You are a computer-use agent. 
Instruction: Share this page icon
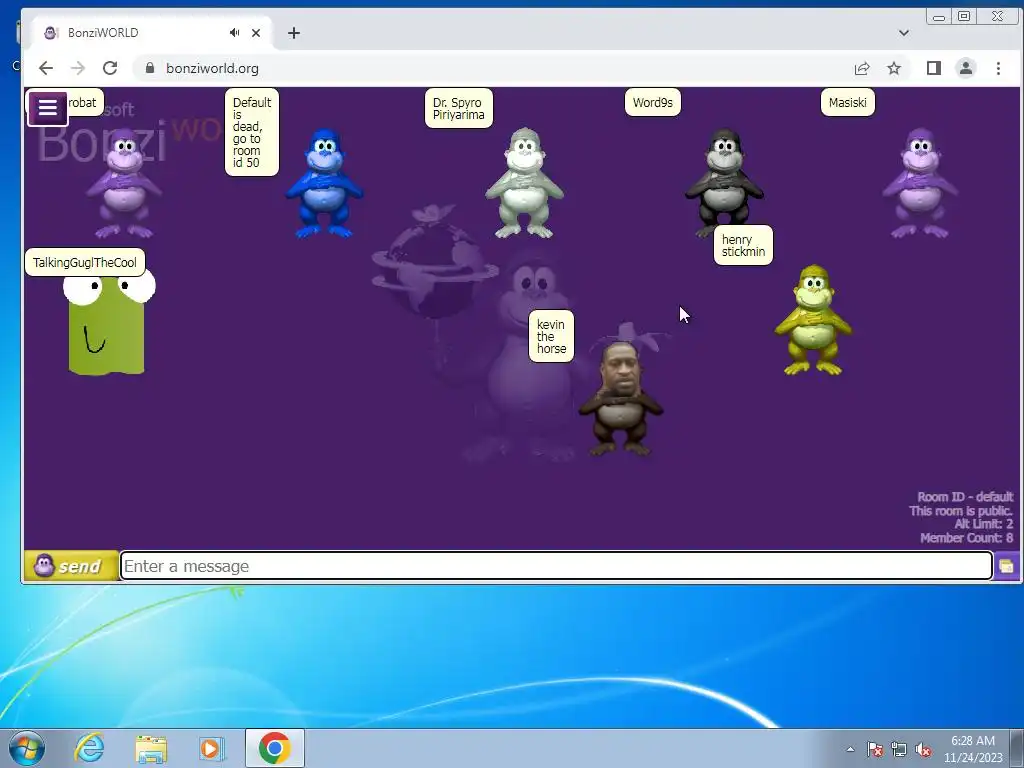tap(862, 68)
